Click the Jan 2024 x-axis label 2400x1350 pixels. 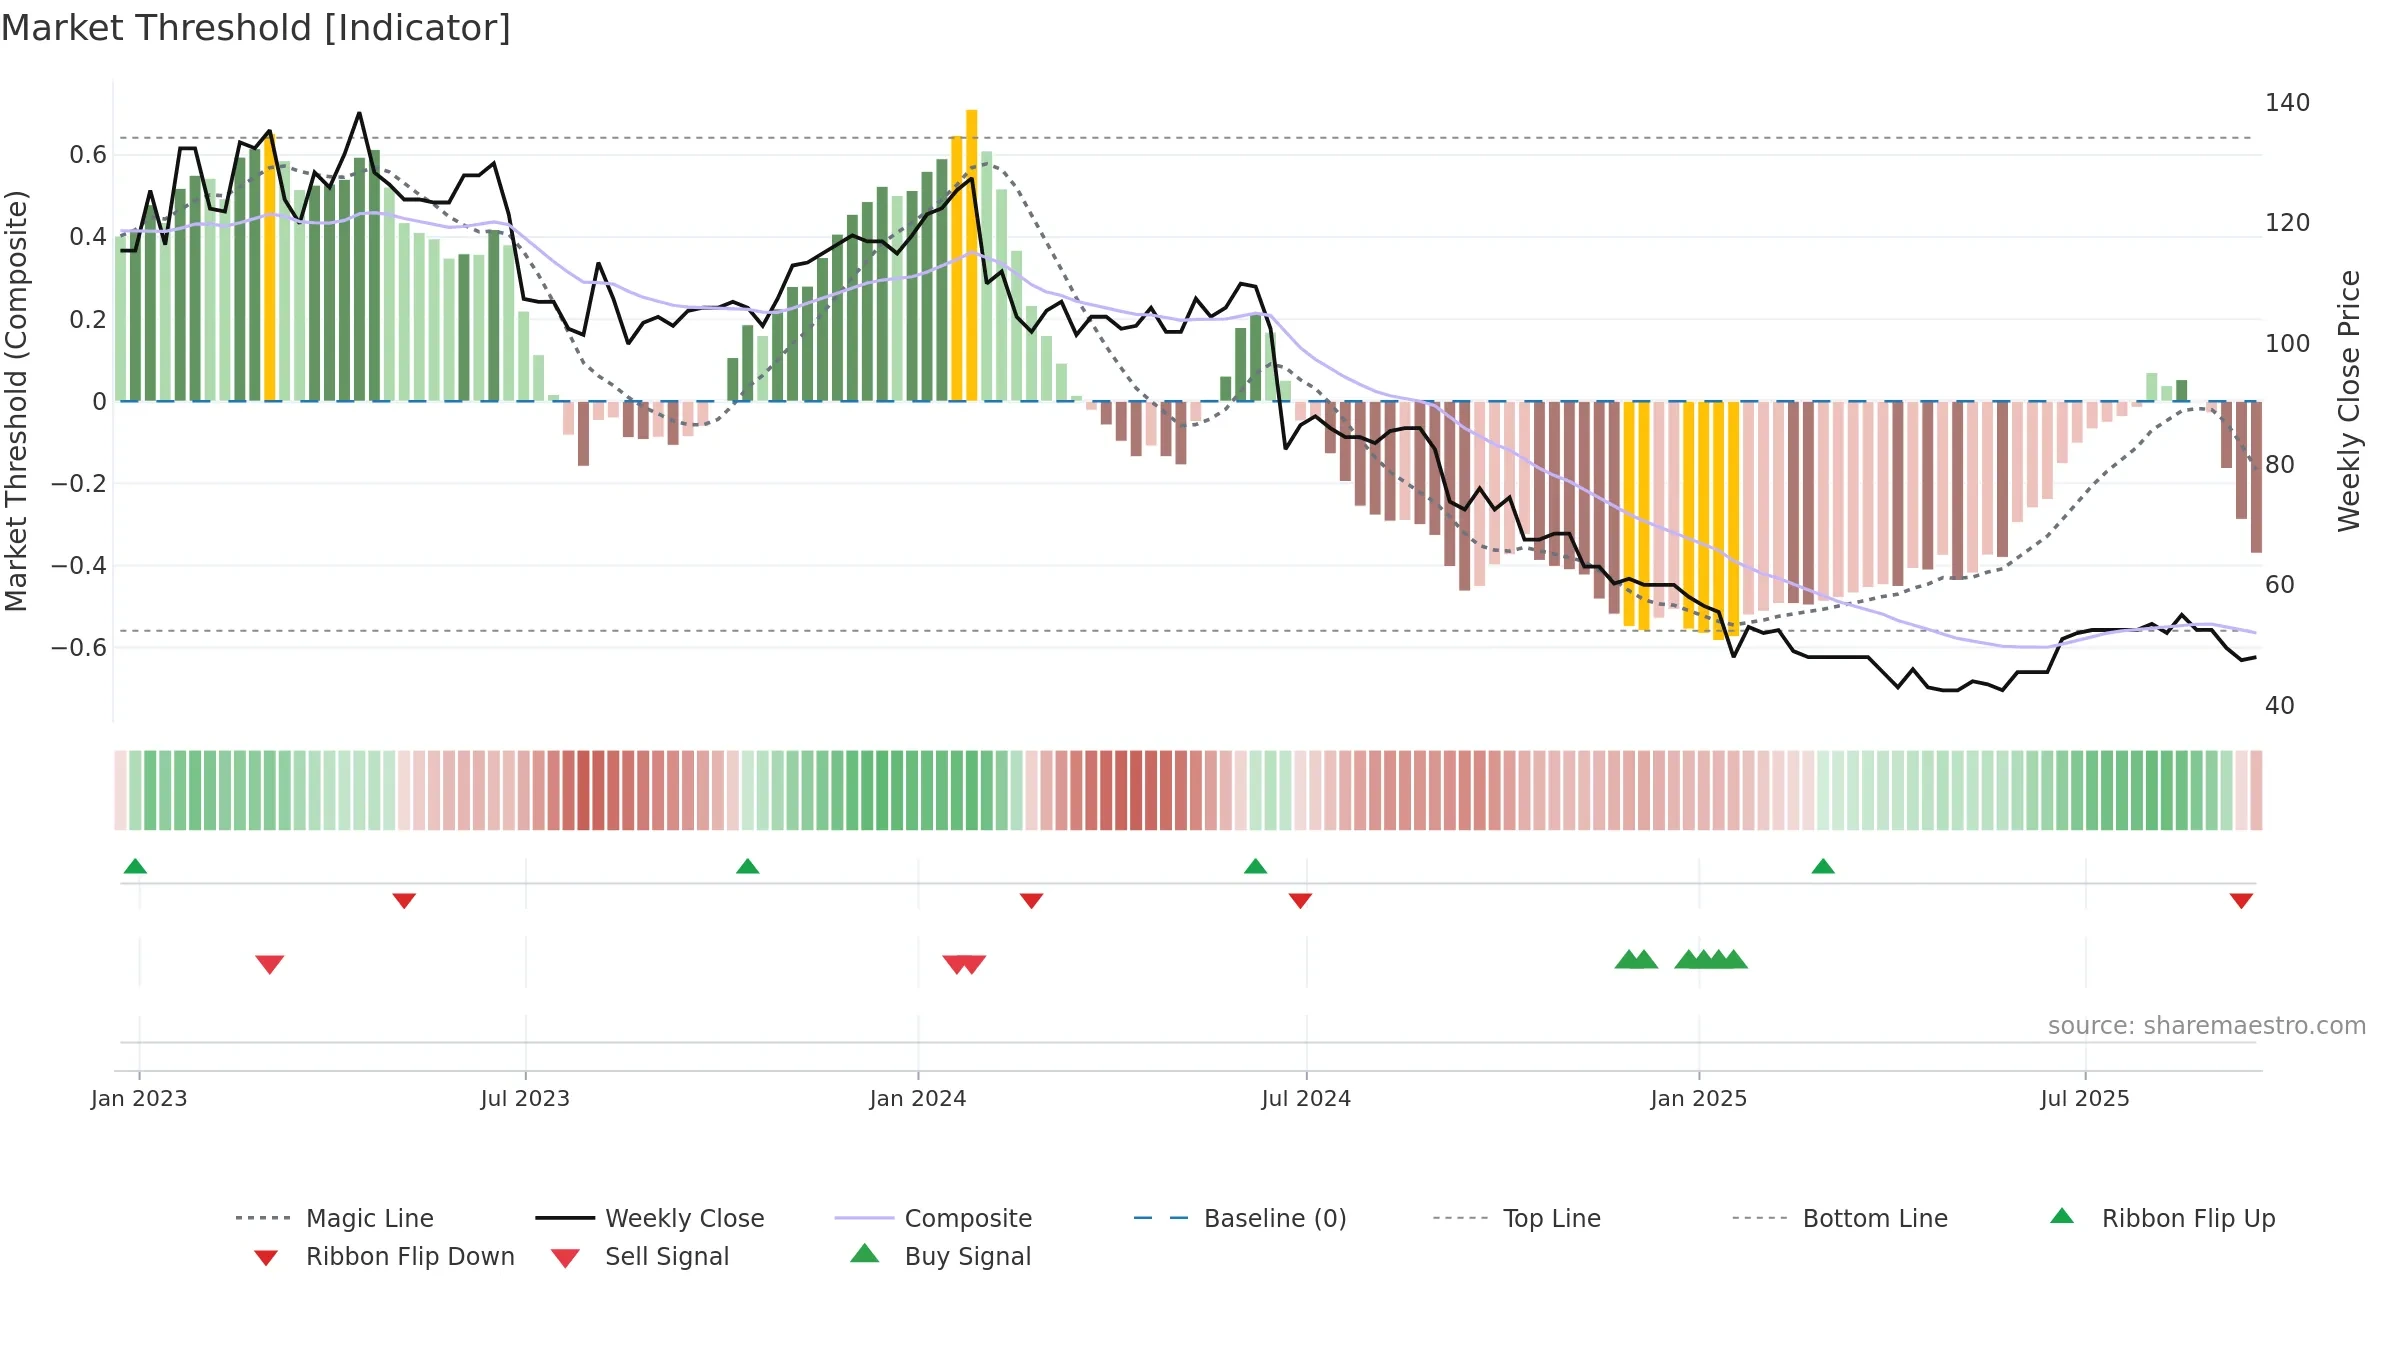[x=918, y=1098]
